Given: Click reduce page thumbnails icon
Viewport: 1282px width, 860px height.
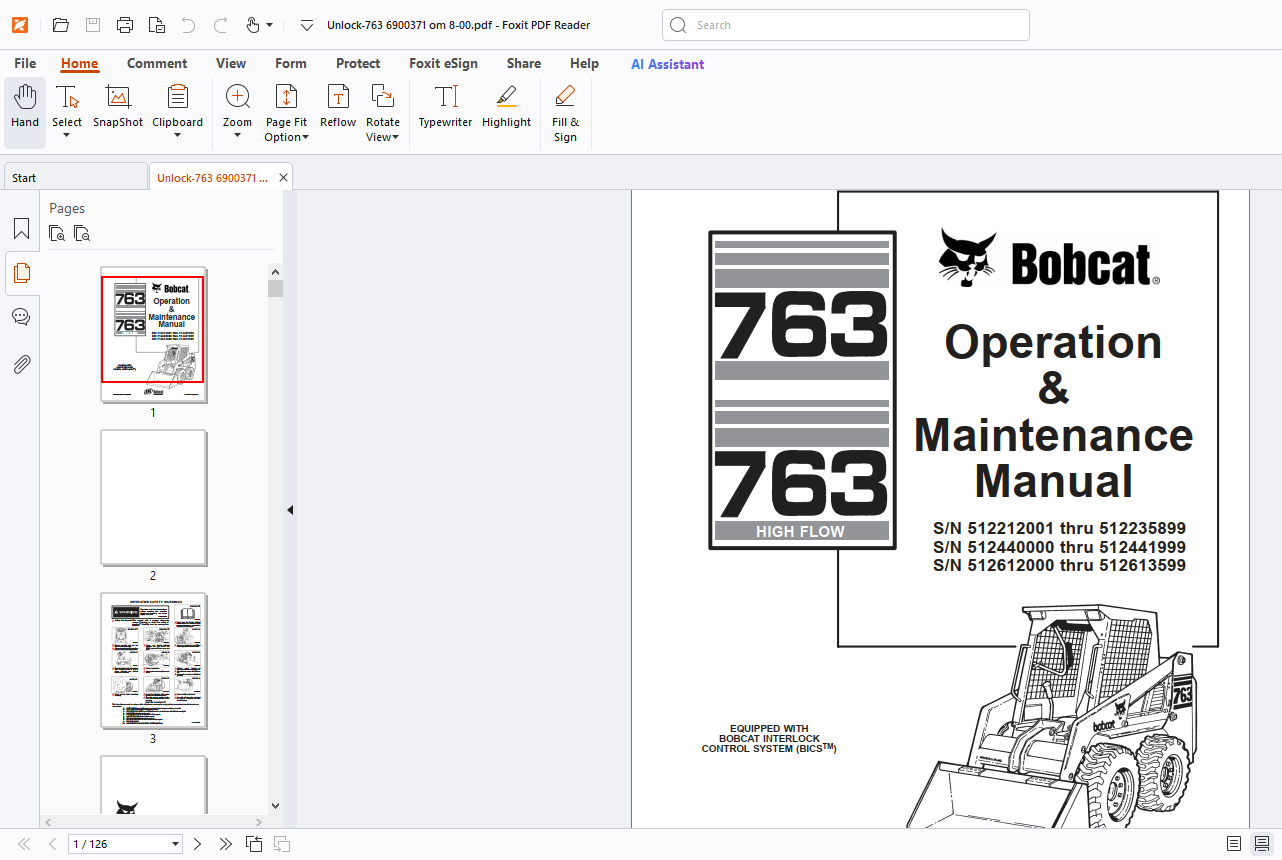Looking at the screenshot, I should tap(82, 234).
